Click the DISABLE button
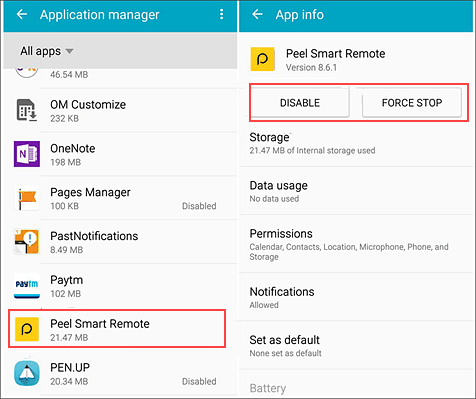This screenshot has height=399, width=476. click(300, 102)
